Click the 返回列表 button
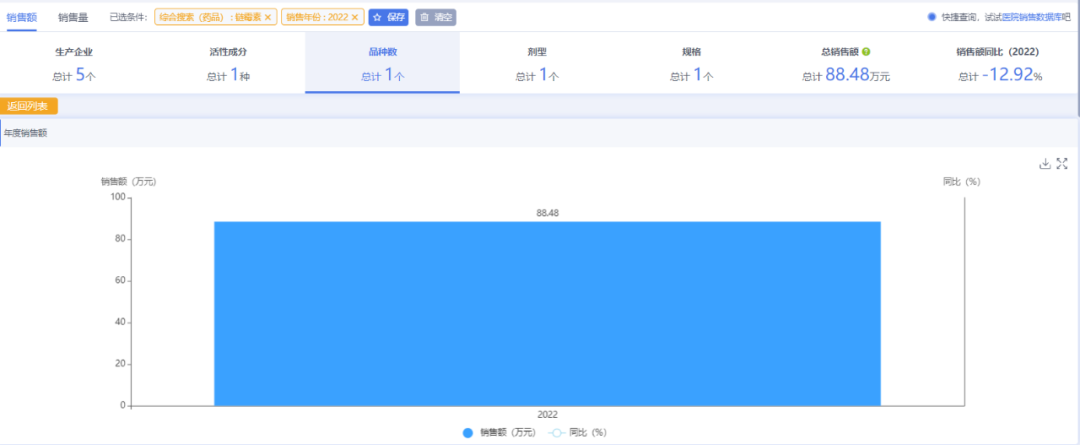 [30, 106]
